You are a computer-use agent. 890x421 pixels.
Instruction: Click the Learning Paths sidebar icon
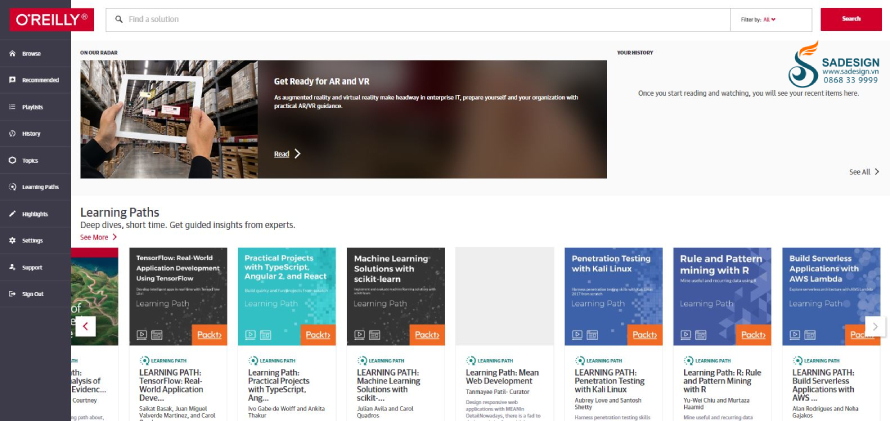pos(12,187)
